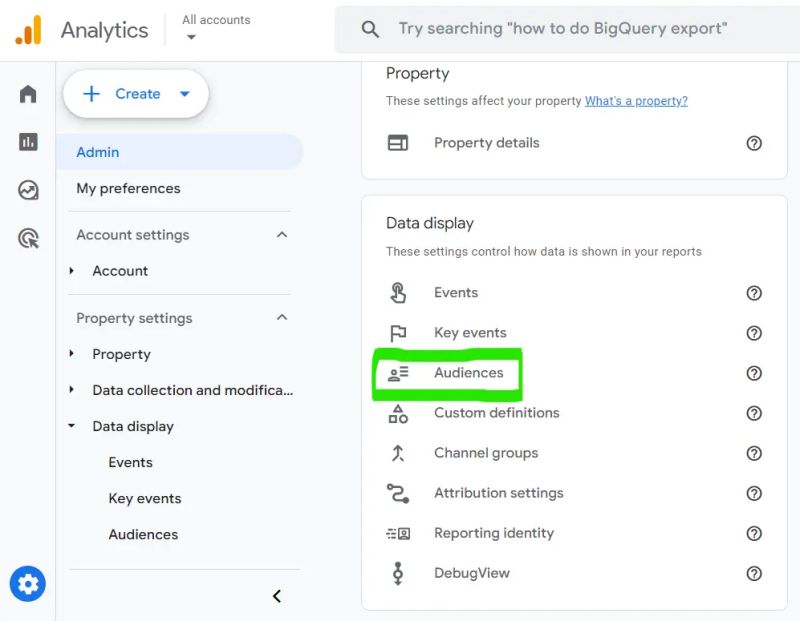
Task: Select the Custom definitions icon
Action: (398, 413)
